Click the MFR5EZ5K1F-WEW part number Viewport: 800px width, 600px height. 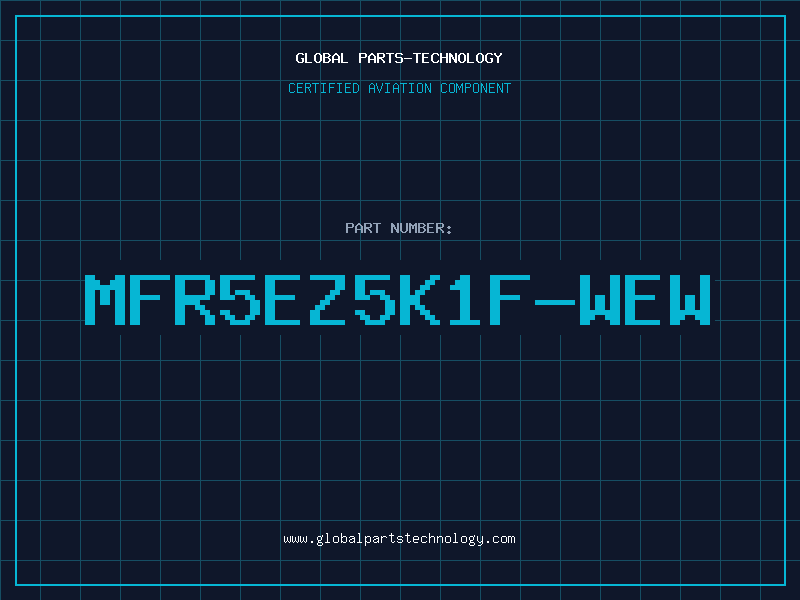398,300
